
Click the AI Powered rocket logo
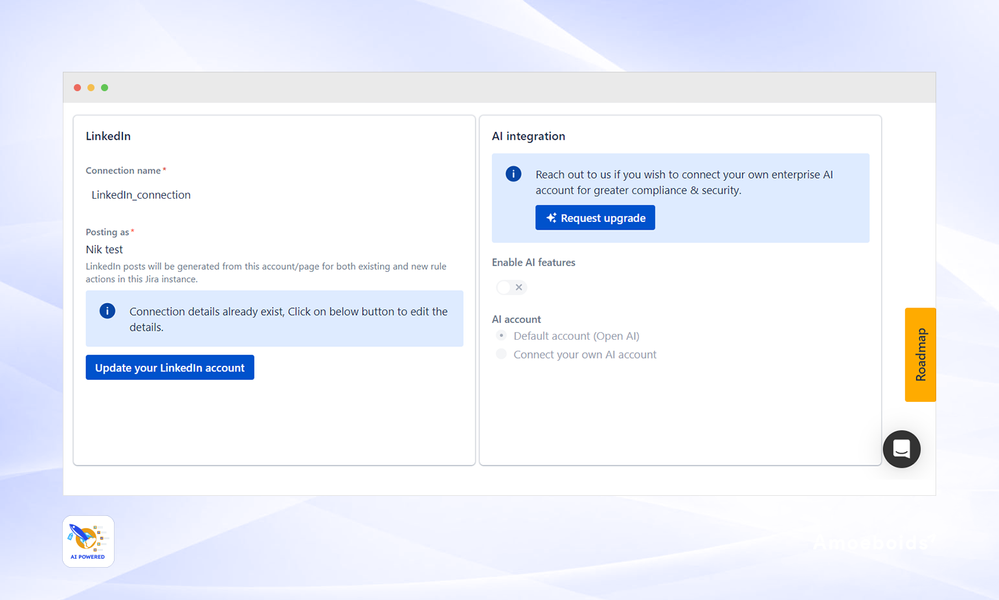point(87,540)
